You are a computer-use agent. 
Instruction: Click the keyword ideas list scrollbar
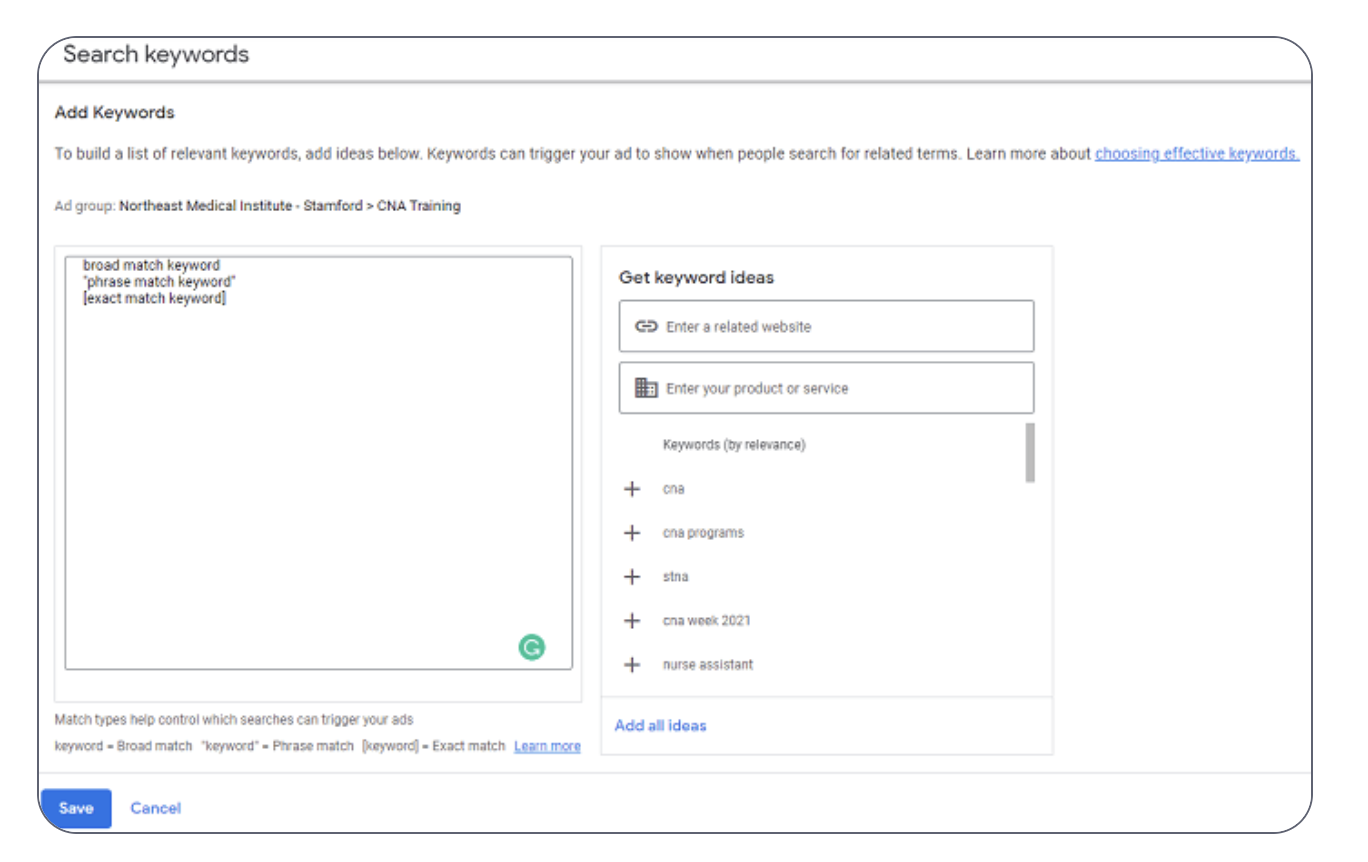(1030, 453)
